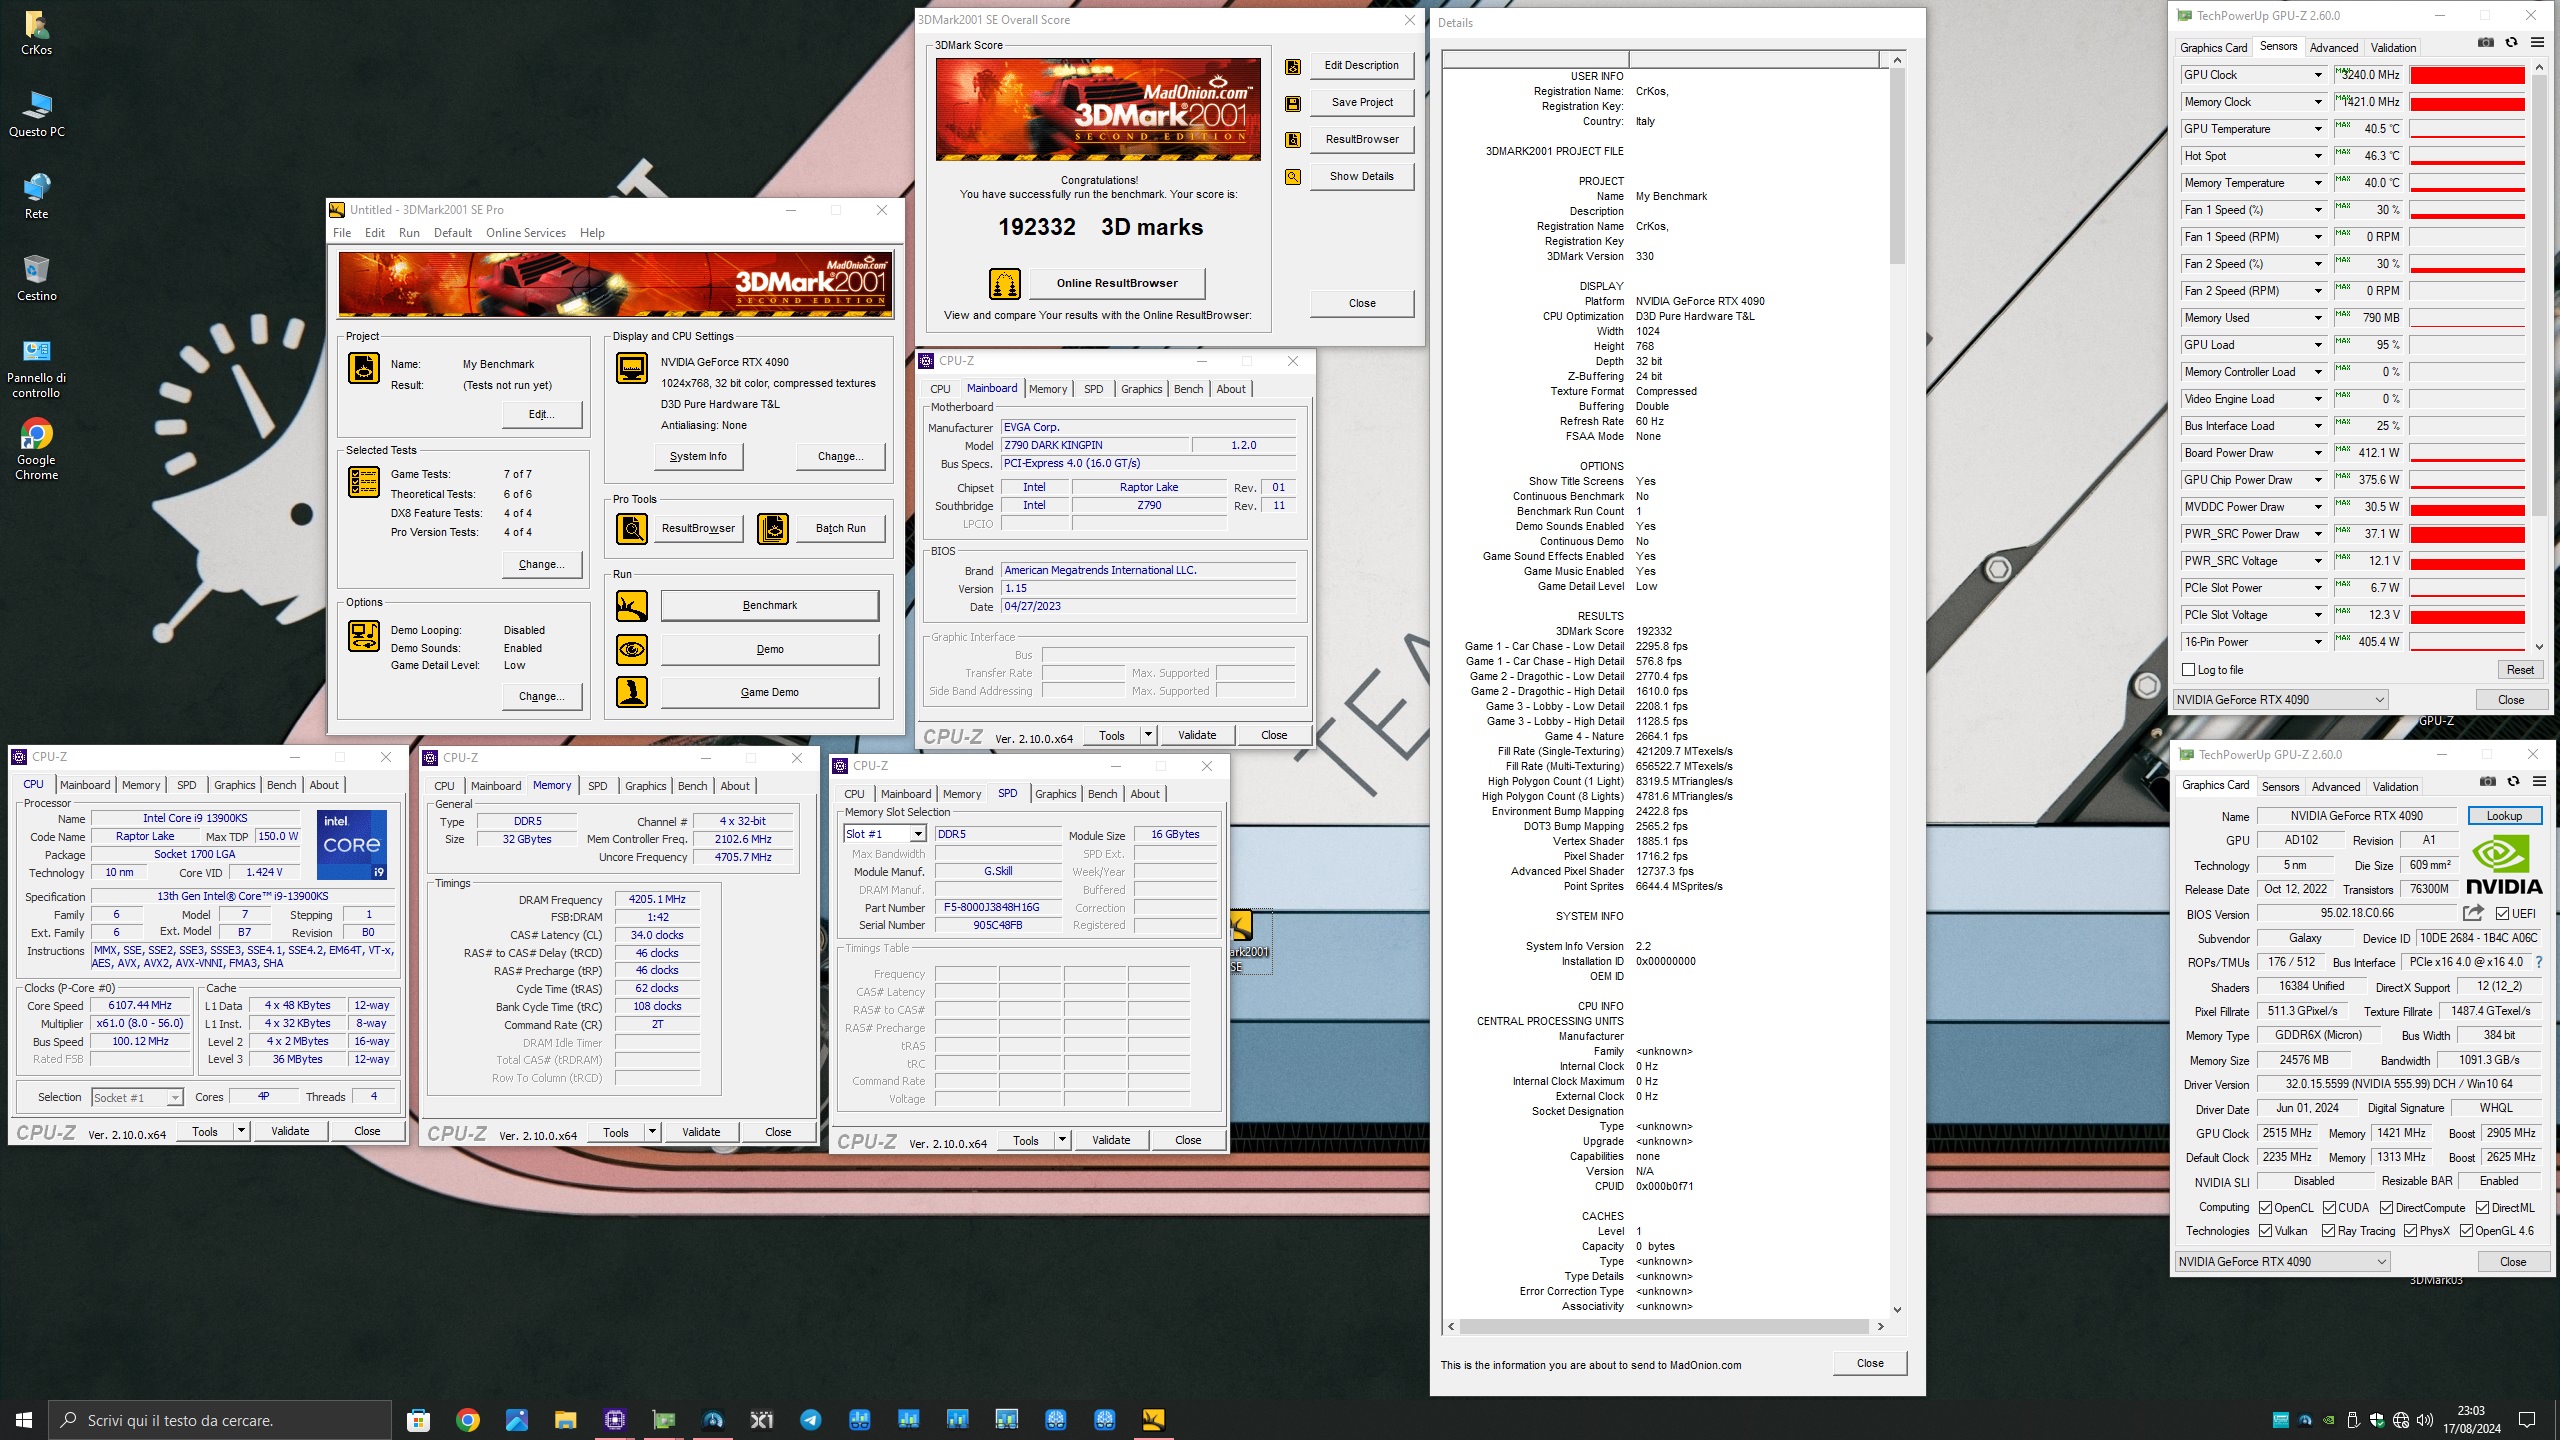The width and height of the screenshot is (2560, 1440).
Task: Click the Reset button in GPU-Z Sensors
Action: tap(2520, 670)
